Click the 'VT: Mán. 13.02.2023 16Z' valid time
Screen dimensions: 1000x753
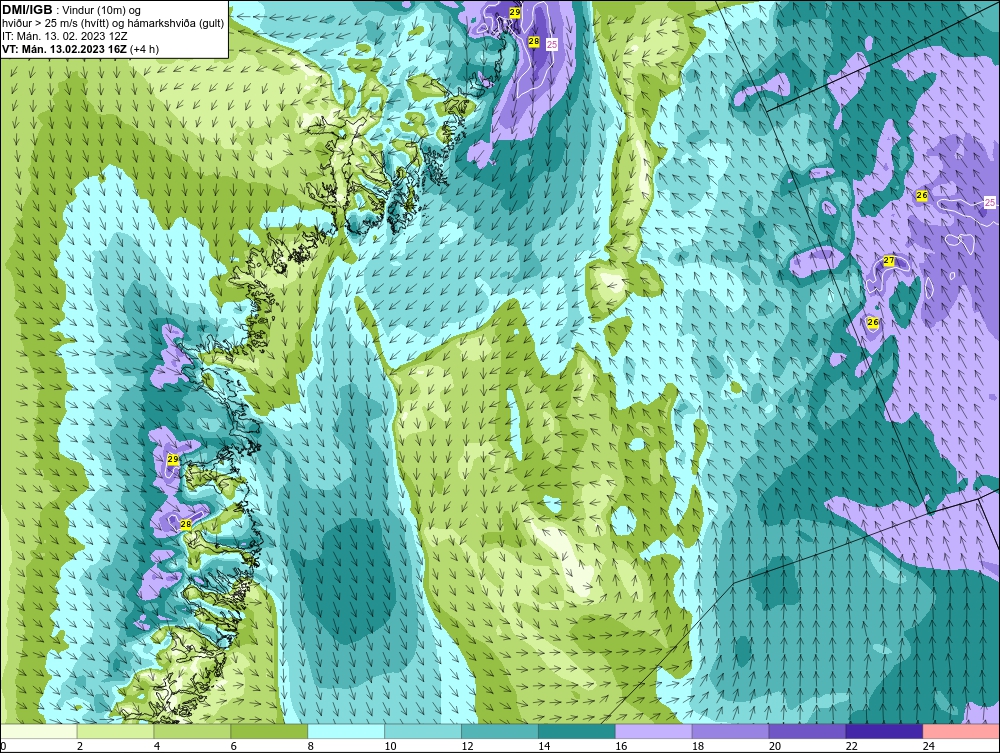click(64, 49)
